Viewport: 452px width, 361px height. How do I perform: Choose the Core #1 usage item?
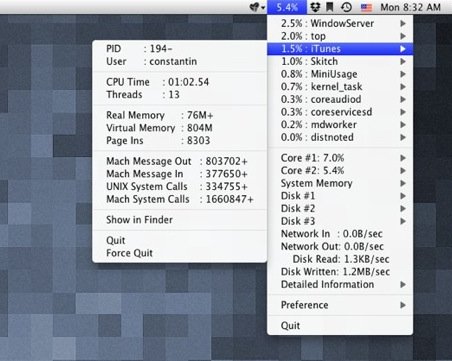pos(340,158)
